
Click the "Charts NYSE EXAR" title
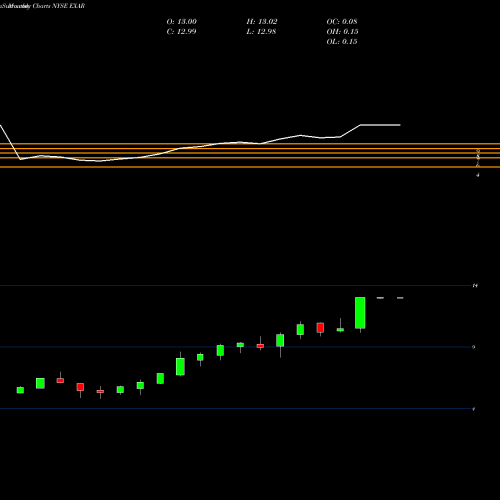coord(59,6)
